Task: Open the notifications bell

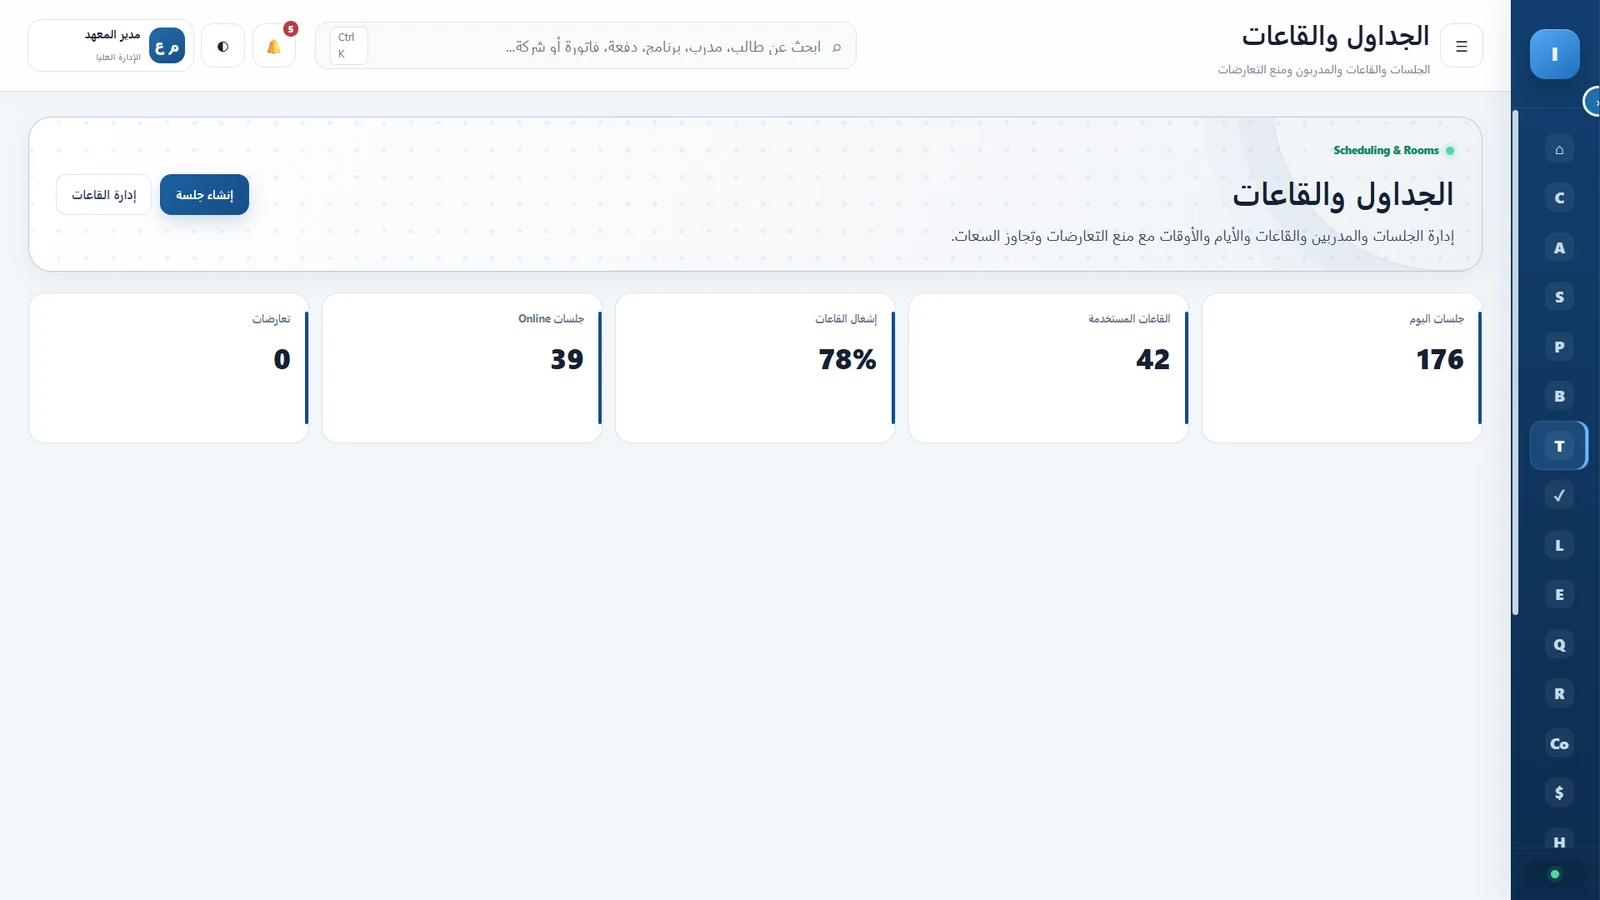Action: 274,46
